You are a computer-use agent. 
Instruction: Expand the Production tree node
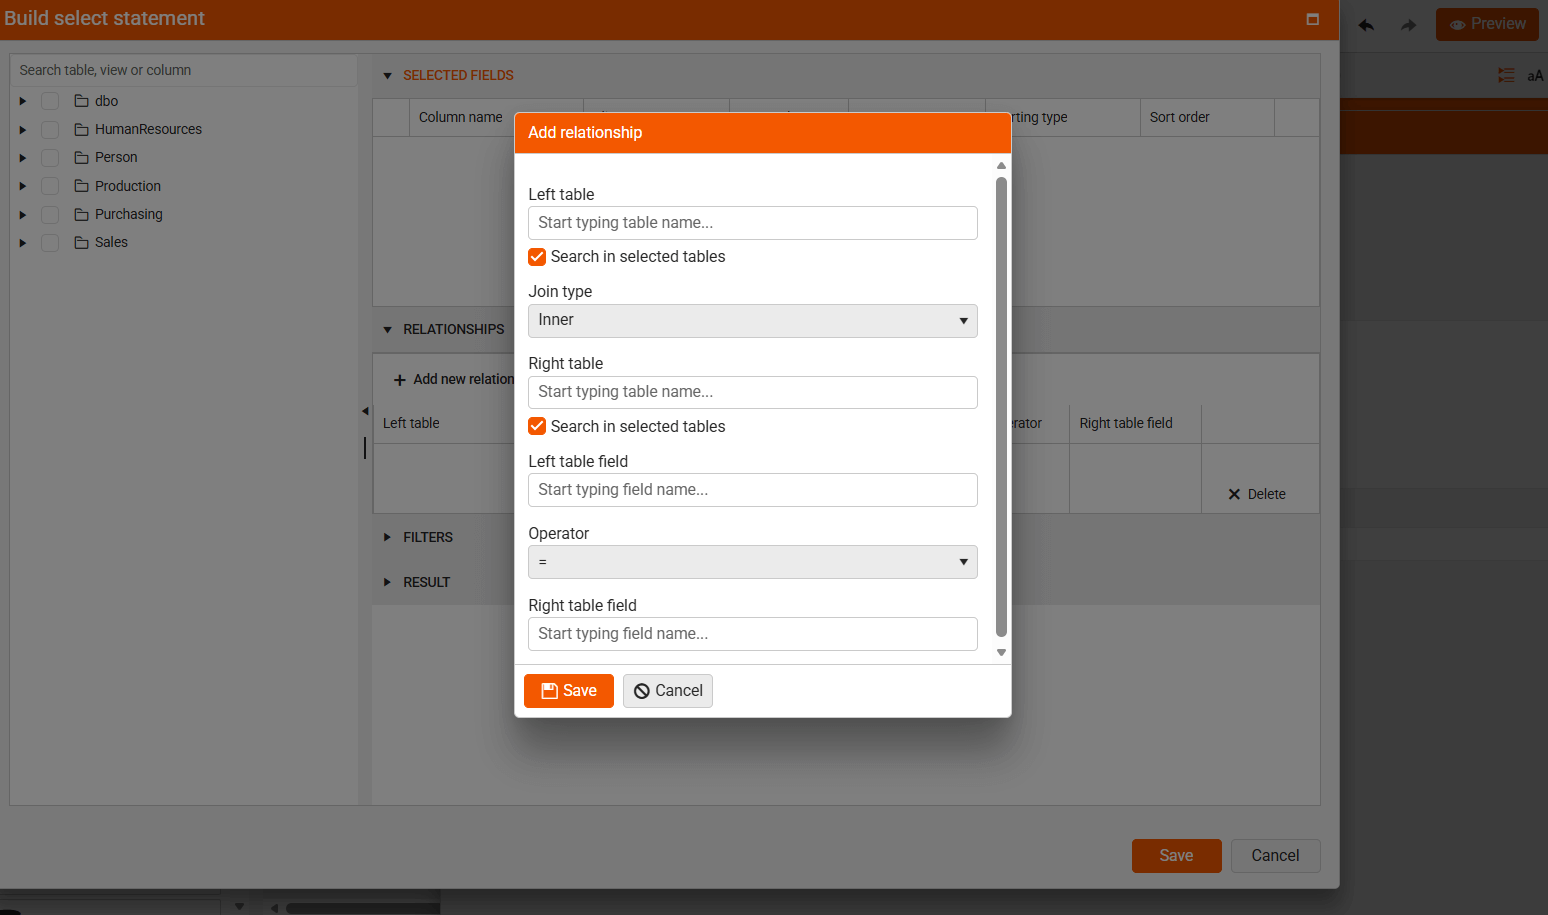point(23,186)
